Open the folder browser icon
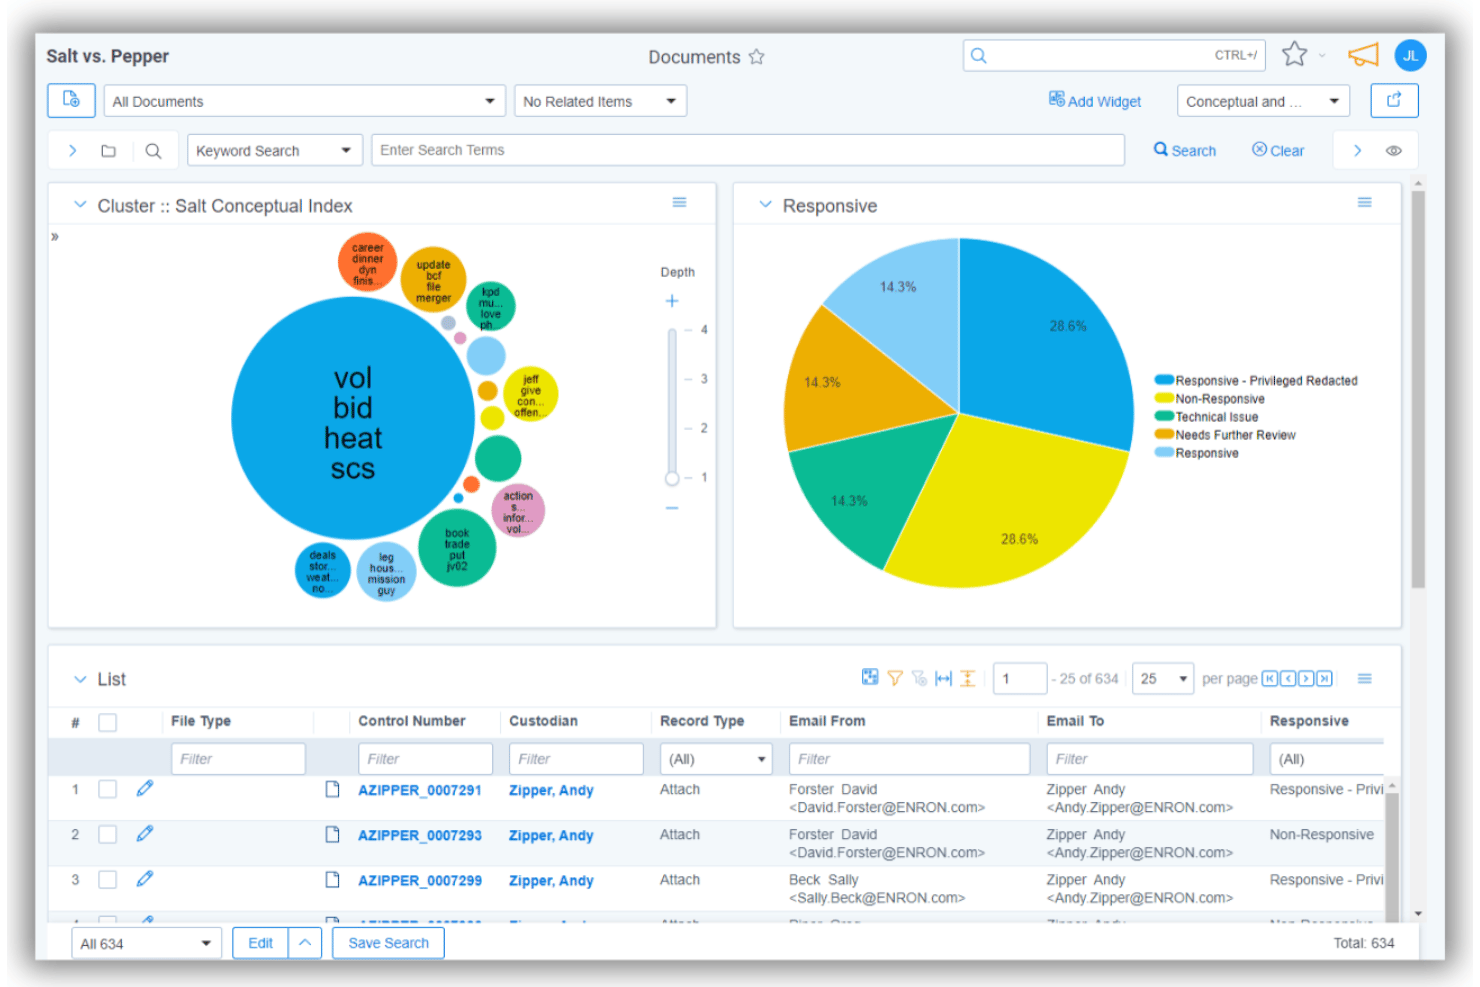The width and height of the screenshot is (1480, 987). pos(109,151)
